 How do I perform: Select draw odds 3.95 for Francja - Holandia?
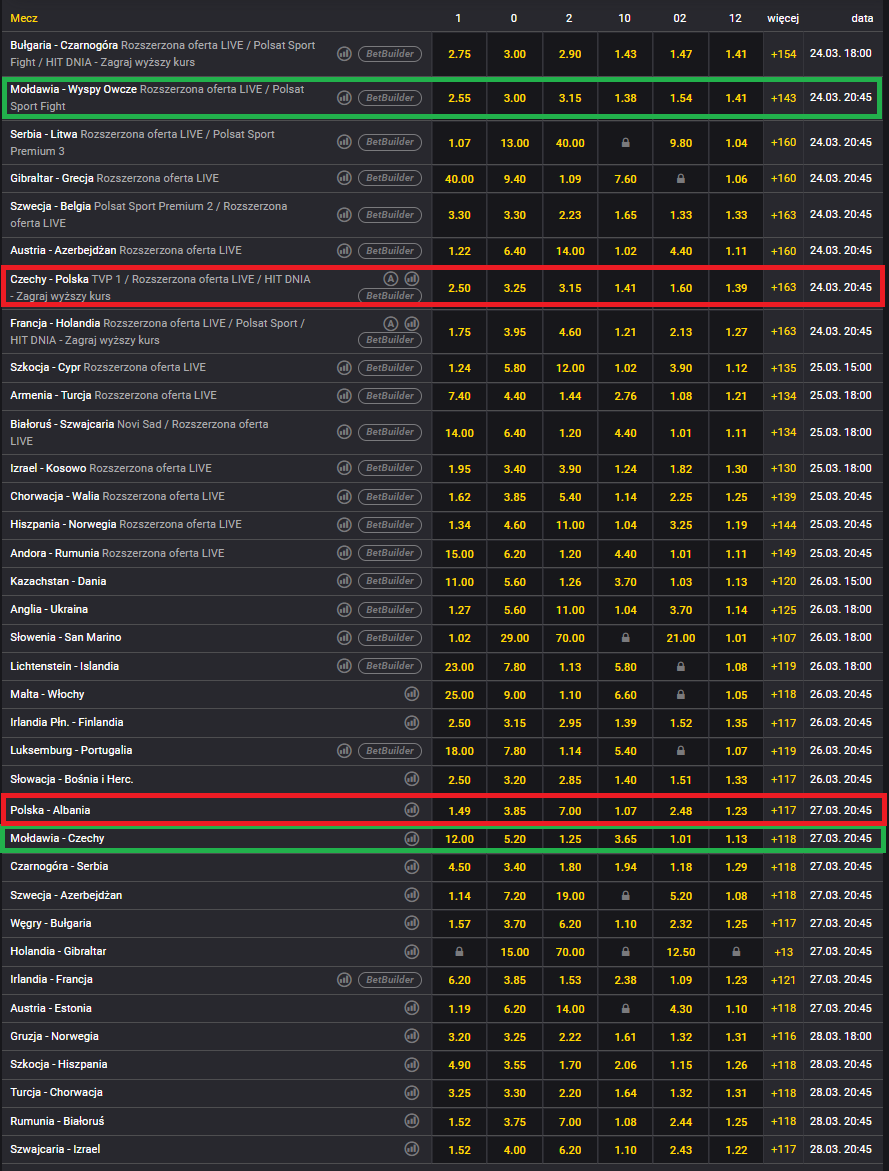click(515, 332)
